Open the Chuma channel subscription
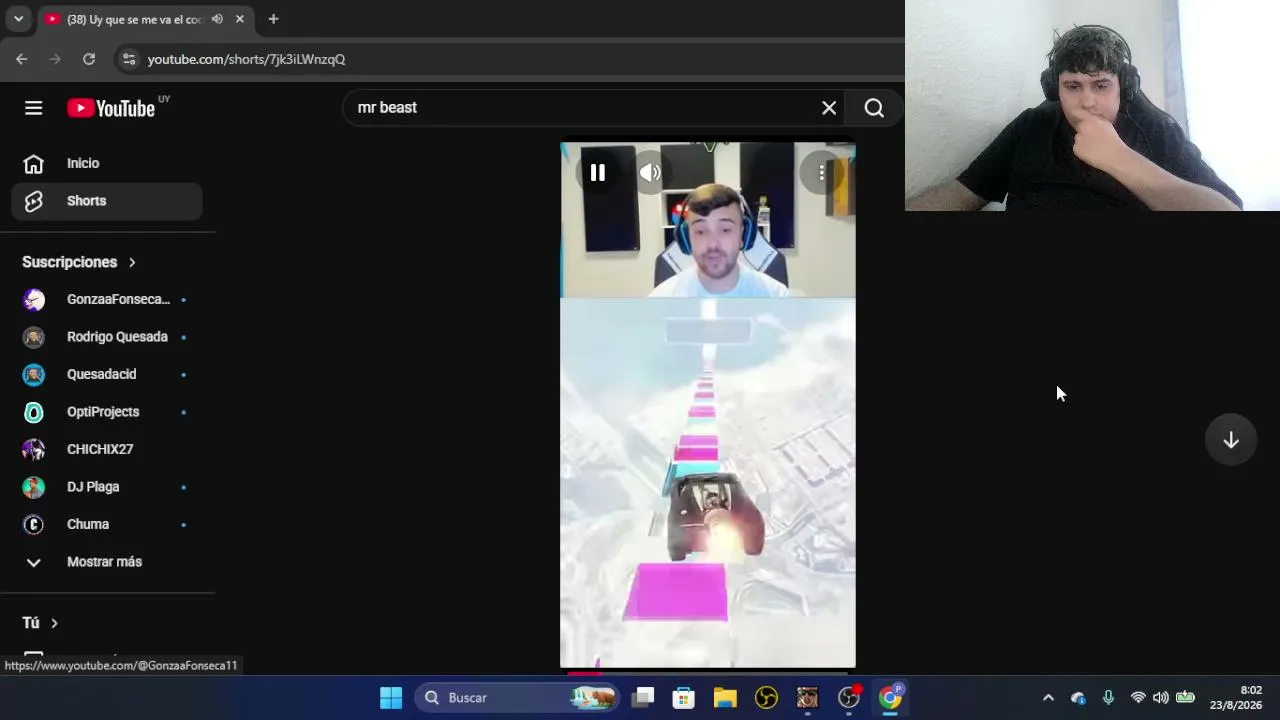Image resolution: width=1280 pixels, height=720 pixels. pos(107,524)
